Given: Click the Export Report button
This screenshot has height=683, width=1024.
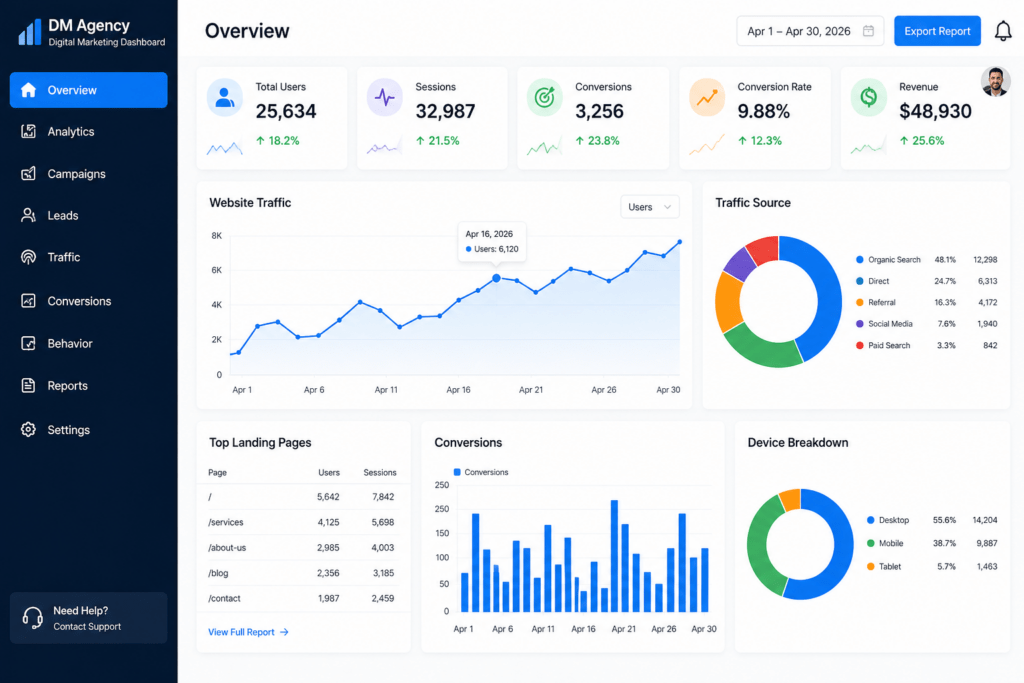Looking at the screenshot, I should (x=937, y=31).
